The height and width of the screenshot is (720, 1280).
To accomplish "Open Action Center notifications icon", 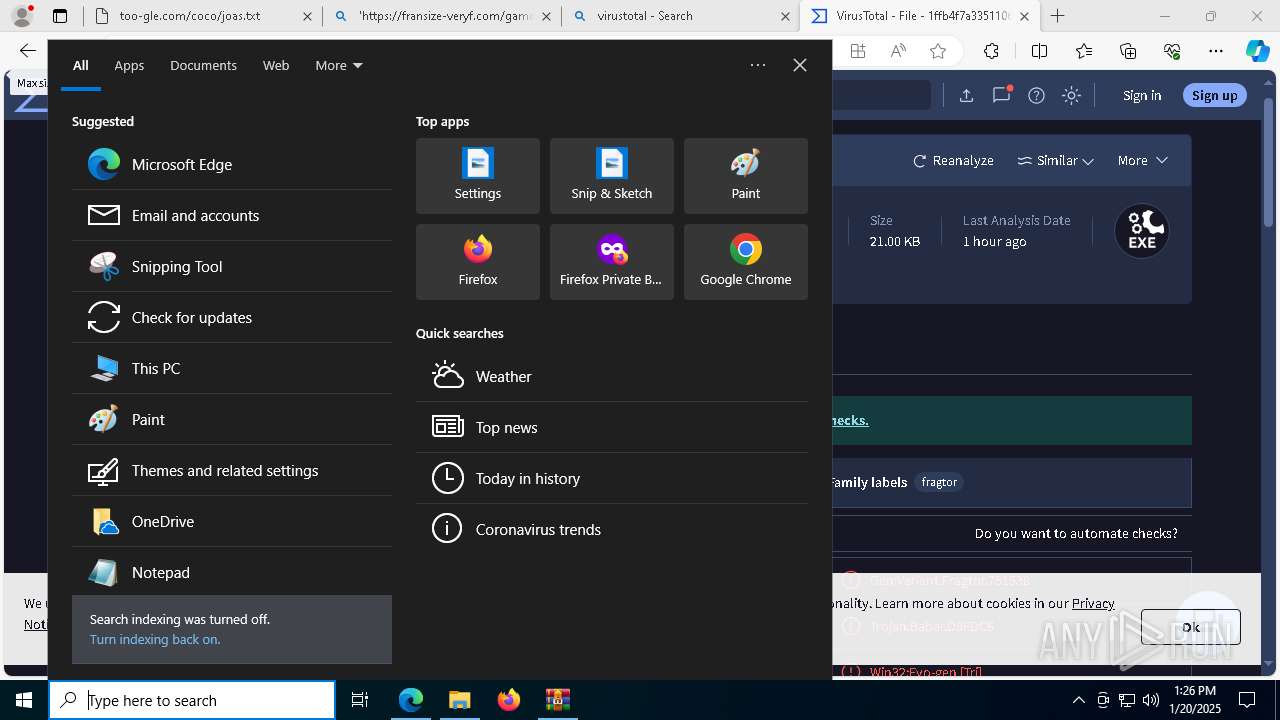I will 1248,700.
